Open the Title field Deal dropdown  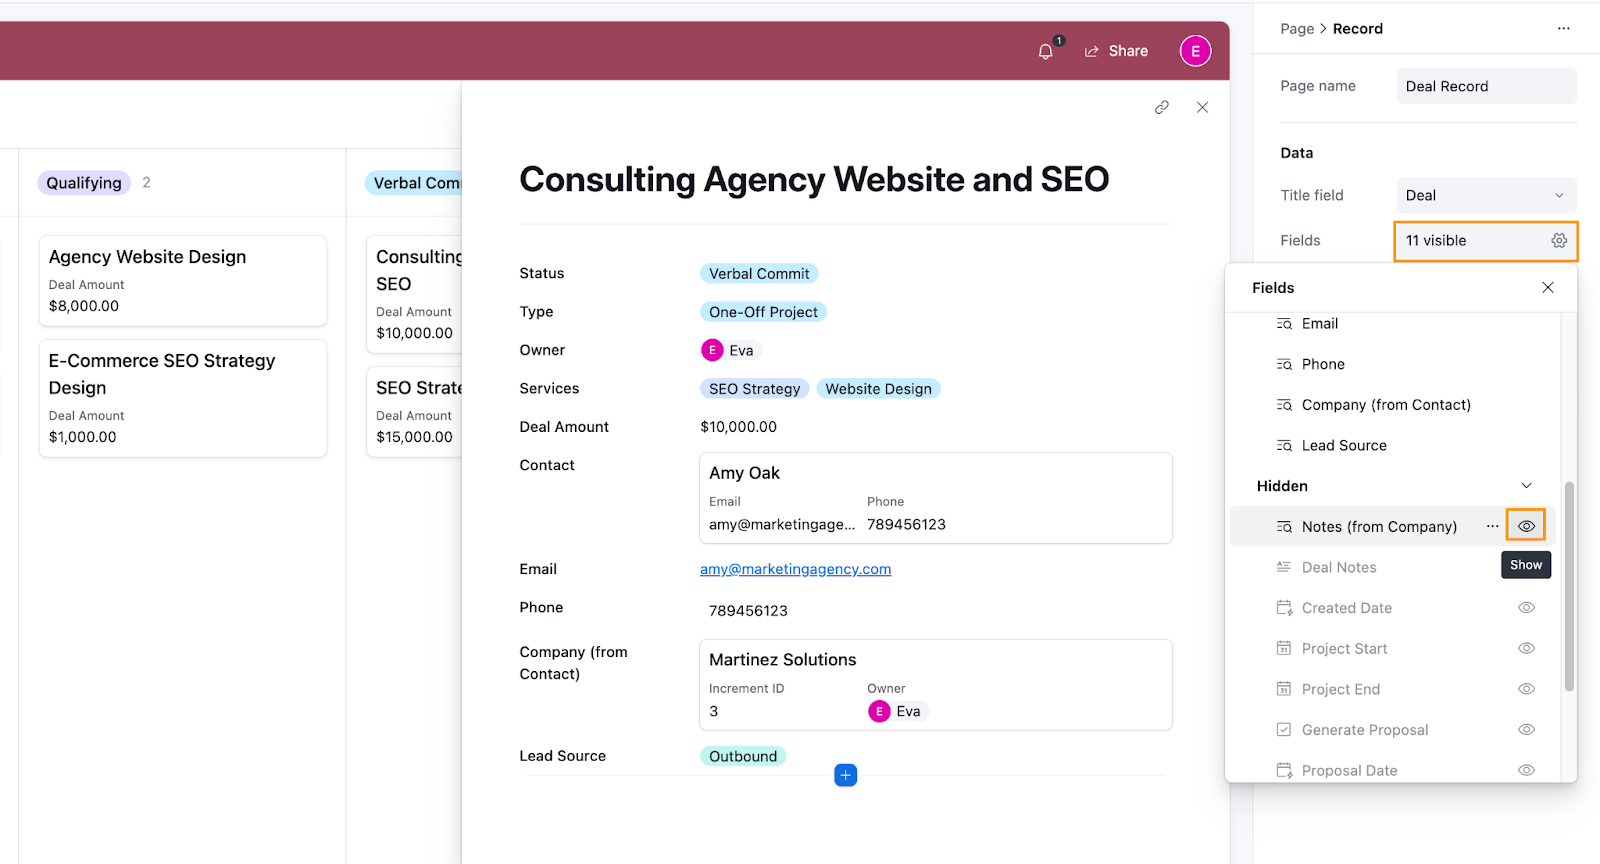[1485, 196]
